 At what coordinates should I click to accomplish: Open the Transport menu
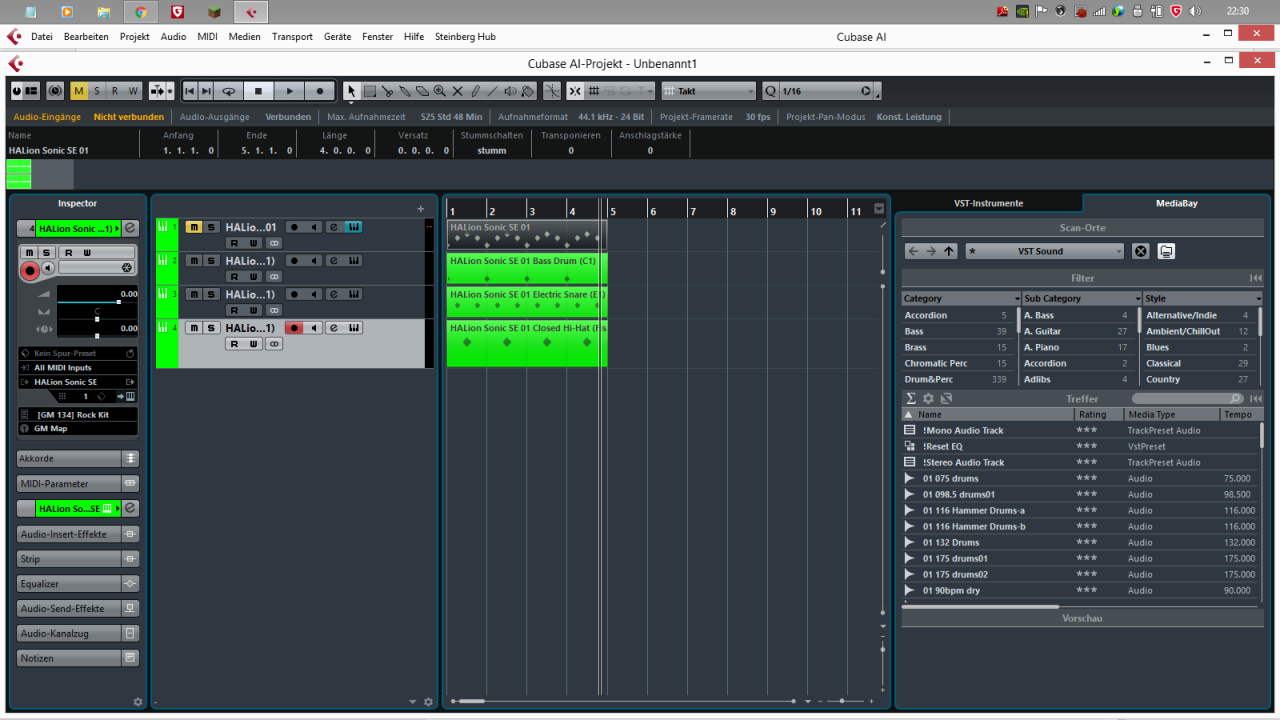click(x=292, y=37)
